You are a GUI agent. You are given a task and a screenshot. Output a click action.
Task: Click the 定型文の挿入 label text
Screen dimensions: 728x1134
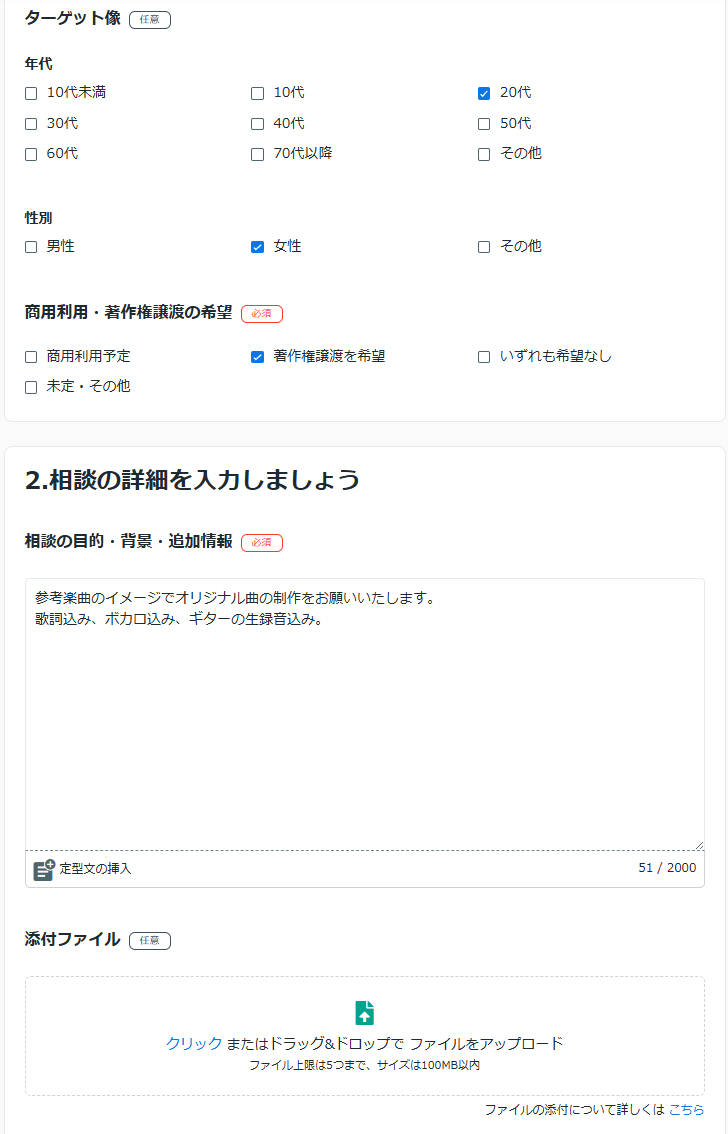95,869
